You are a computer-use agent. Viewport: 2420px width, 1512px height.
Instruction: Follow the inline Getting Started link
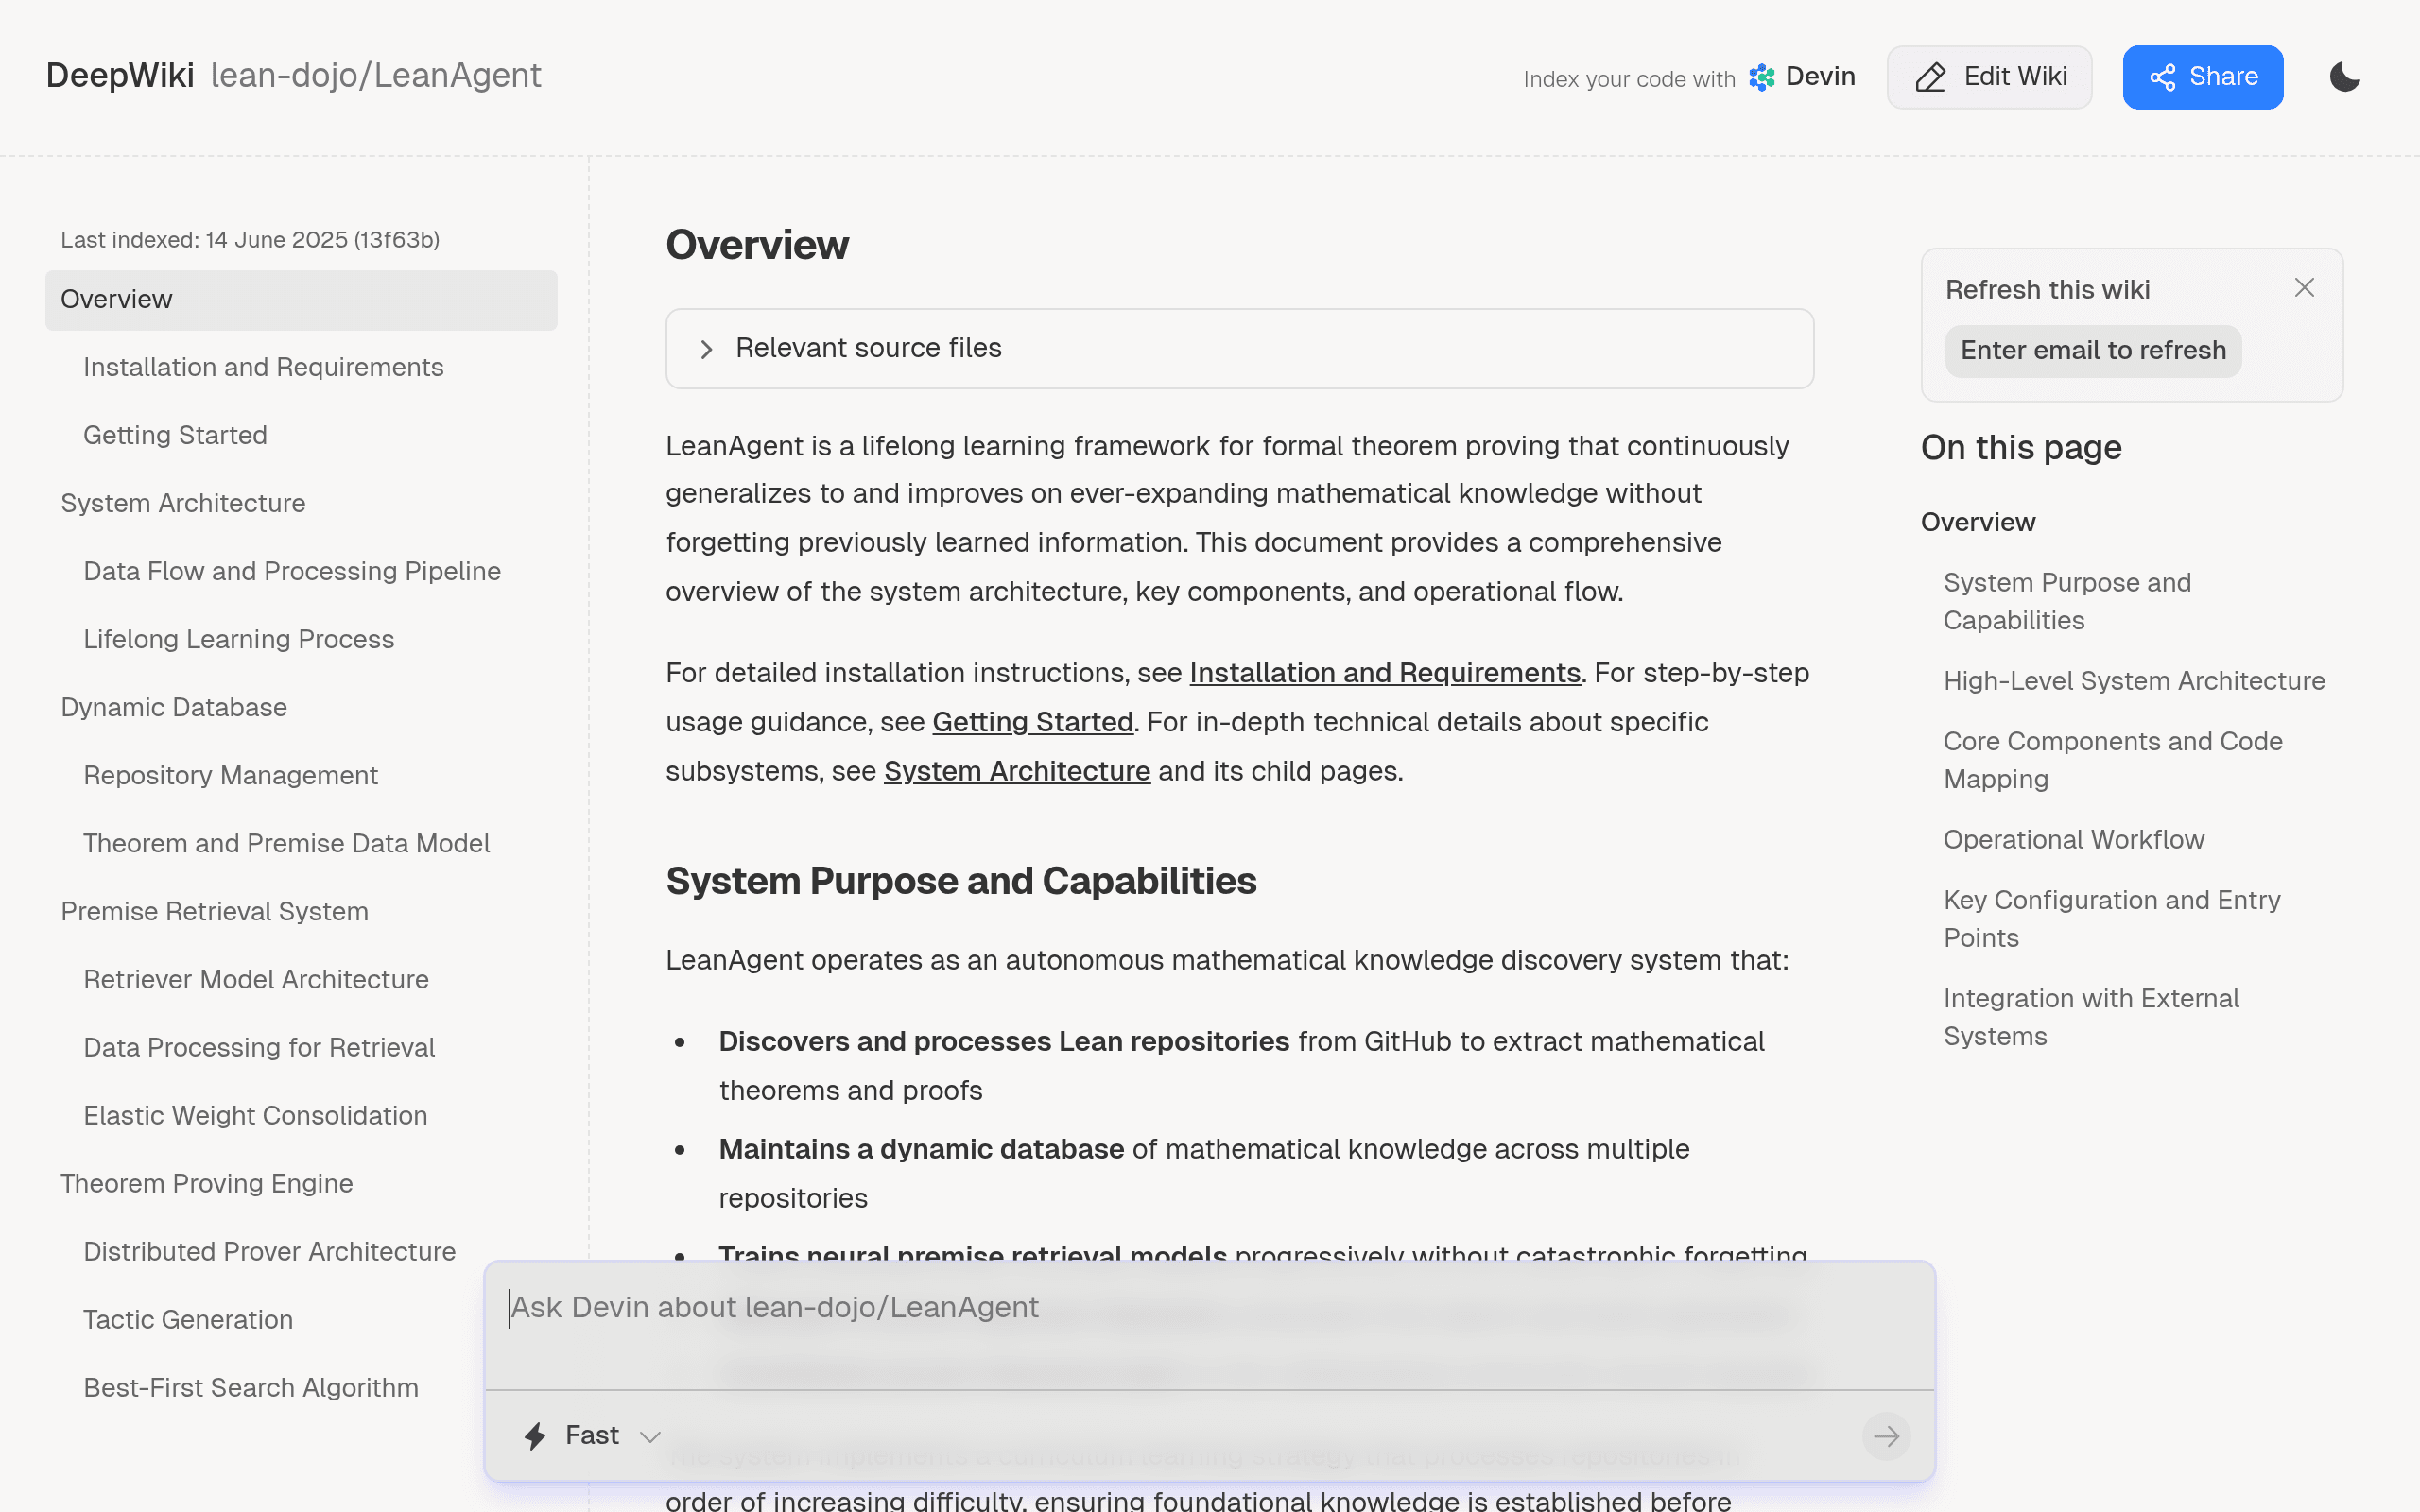coord(1032,722)
